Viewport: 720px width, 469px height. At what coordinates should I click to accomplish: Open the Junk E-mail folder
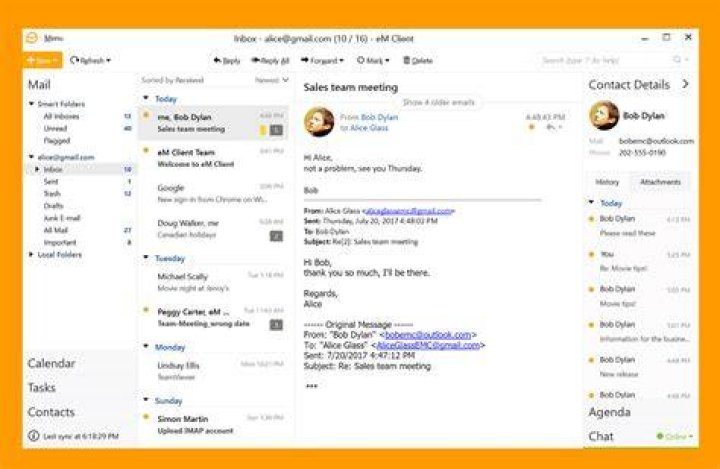pyautogui.click(x=62, y=218)
